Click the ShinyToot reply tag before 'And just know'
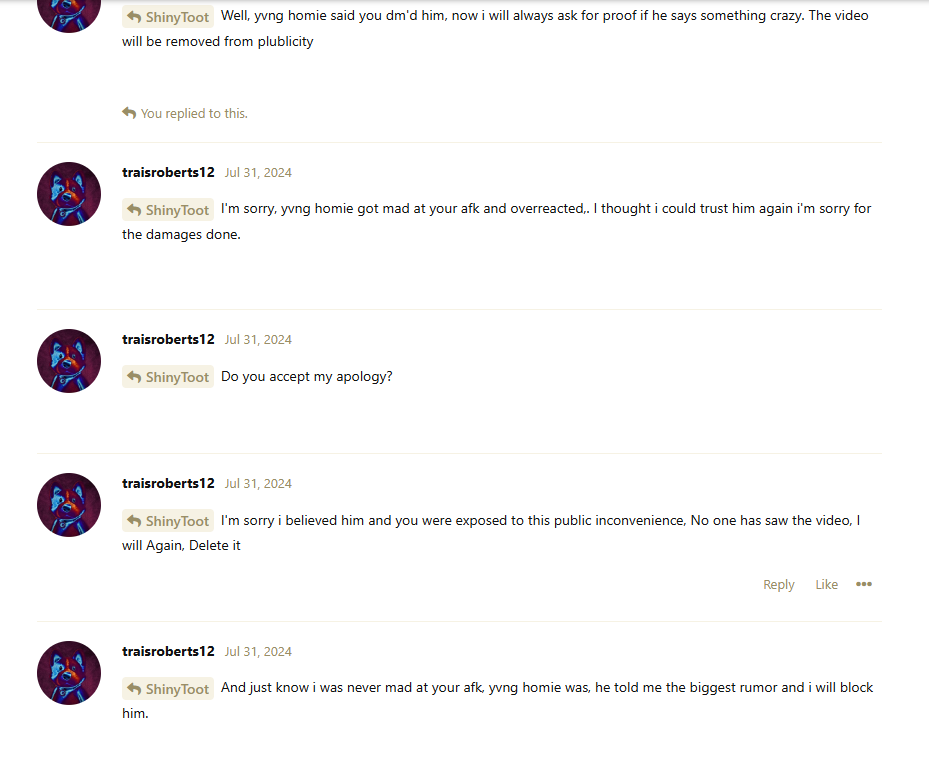Screen dimensions: 929x771 [168, 689]
